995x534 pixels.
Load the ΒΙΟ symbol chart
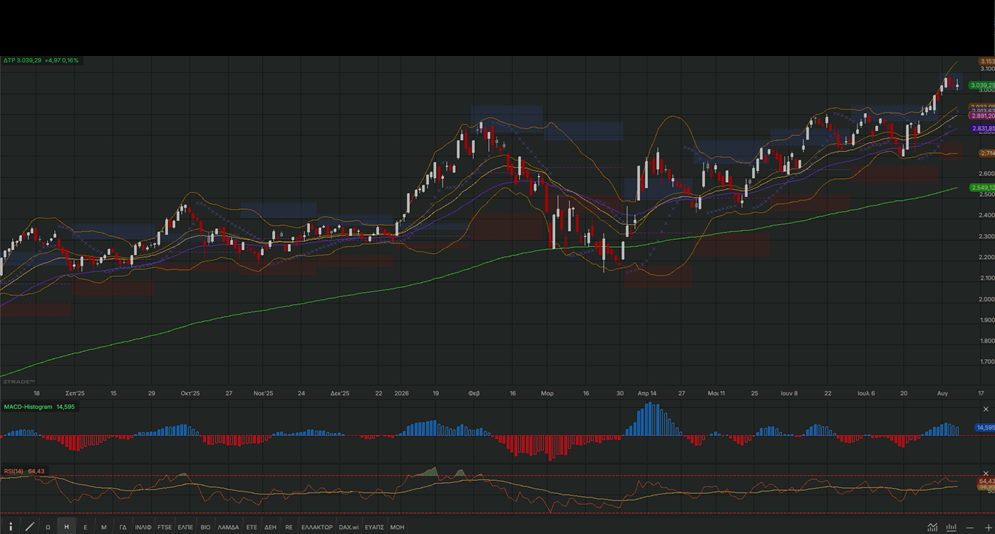click(206, 527)
